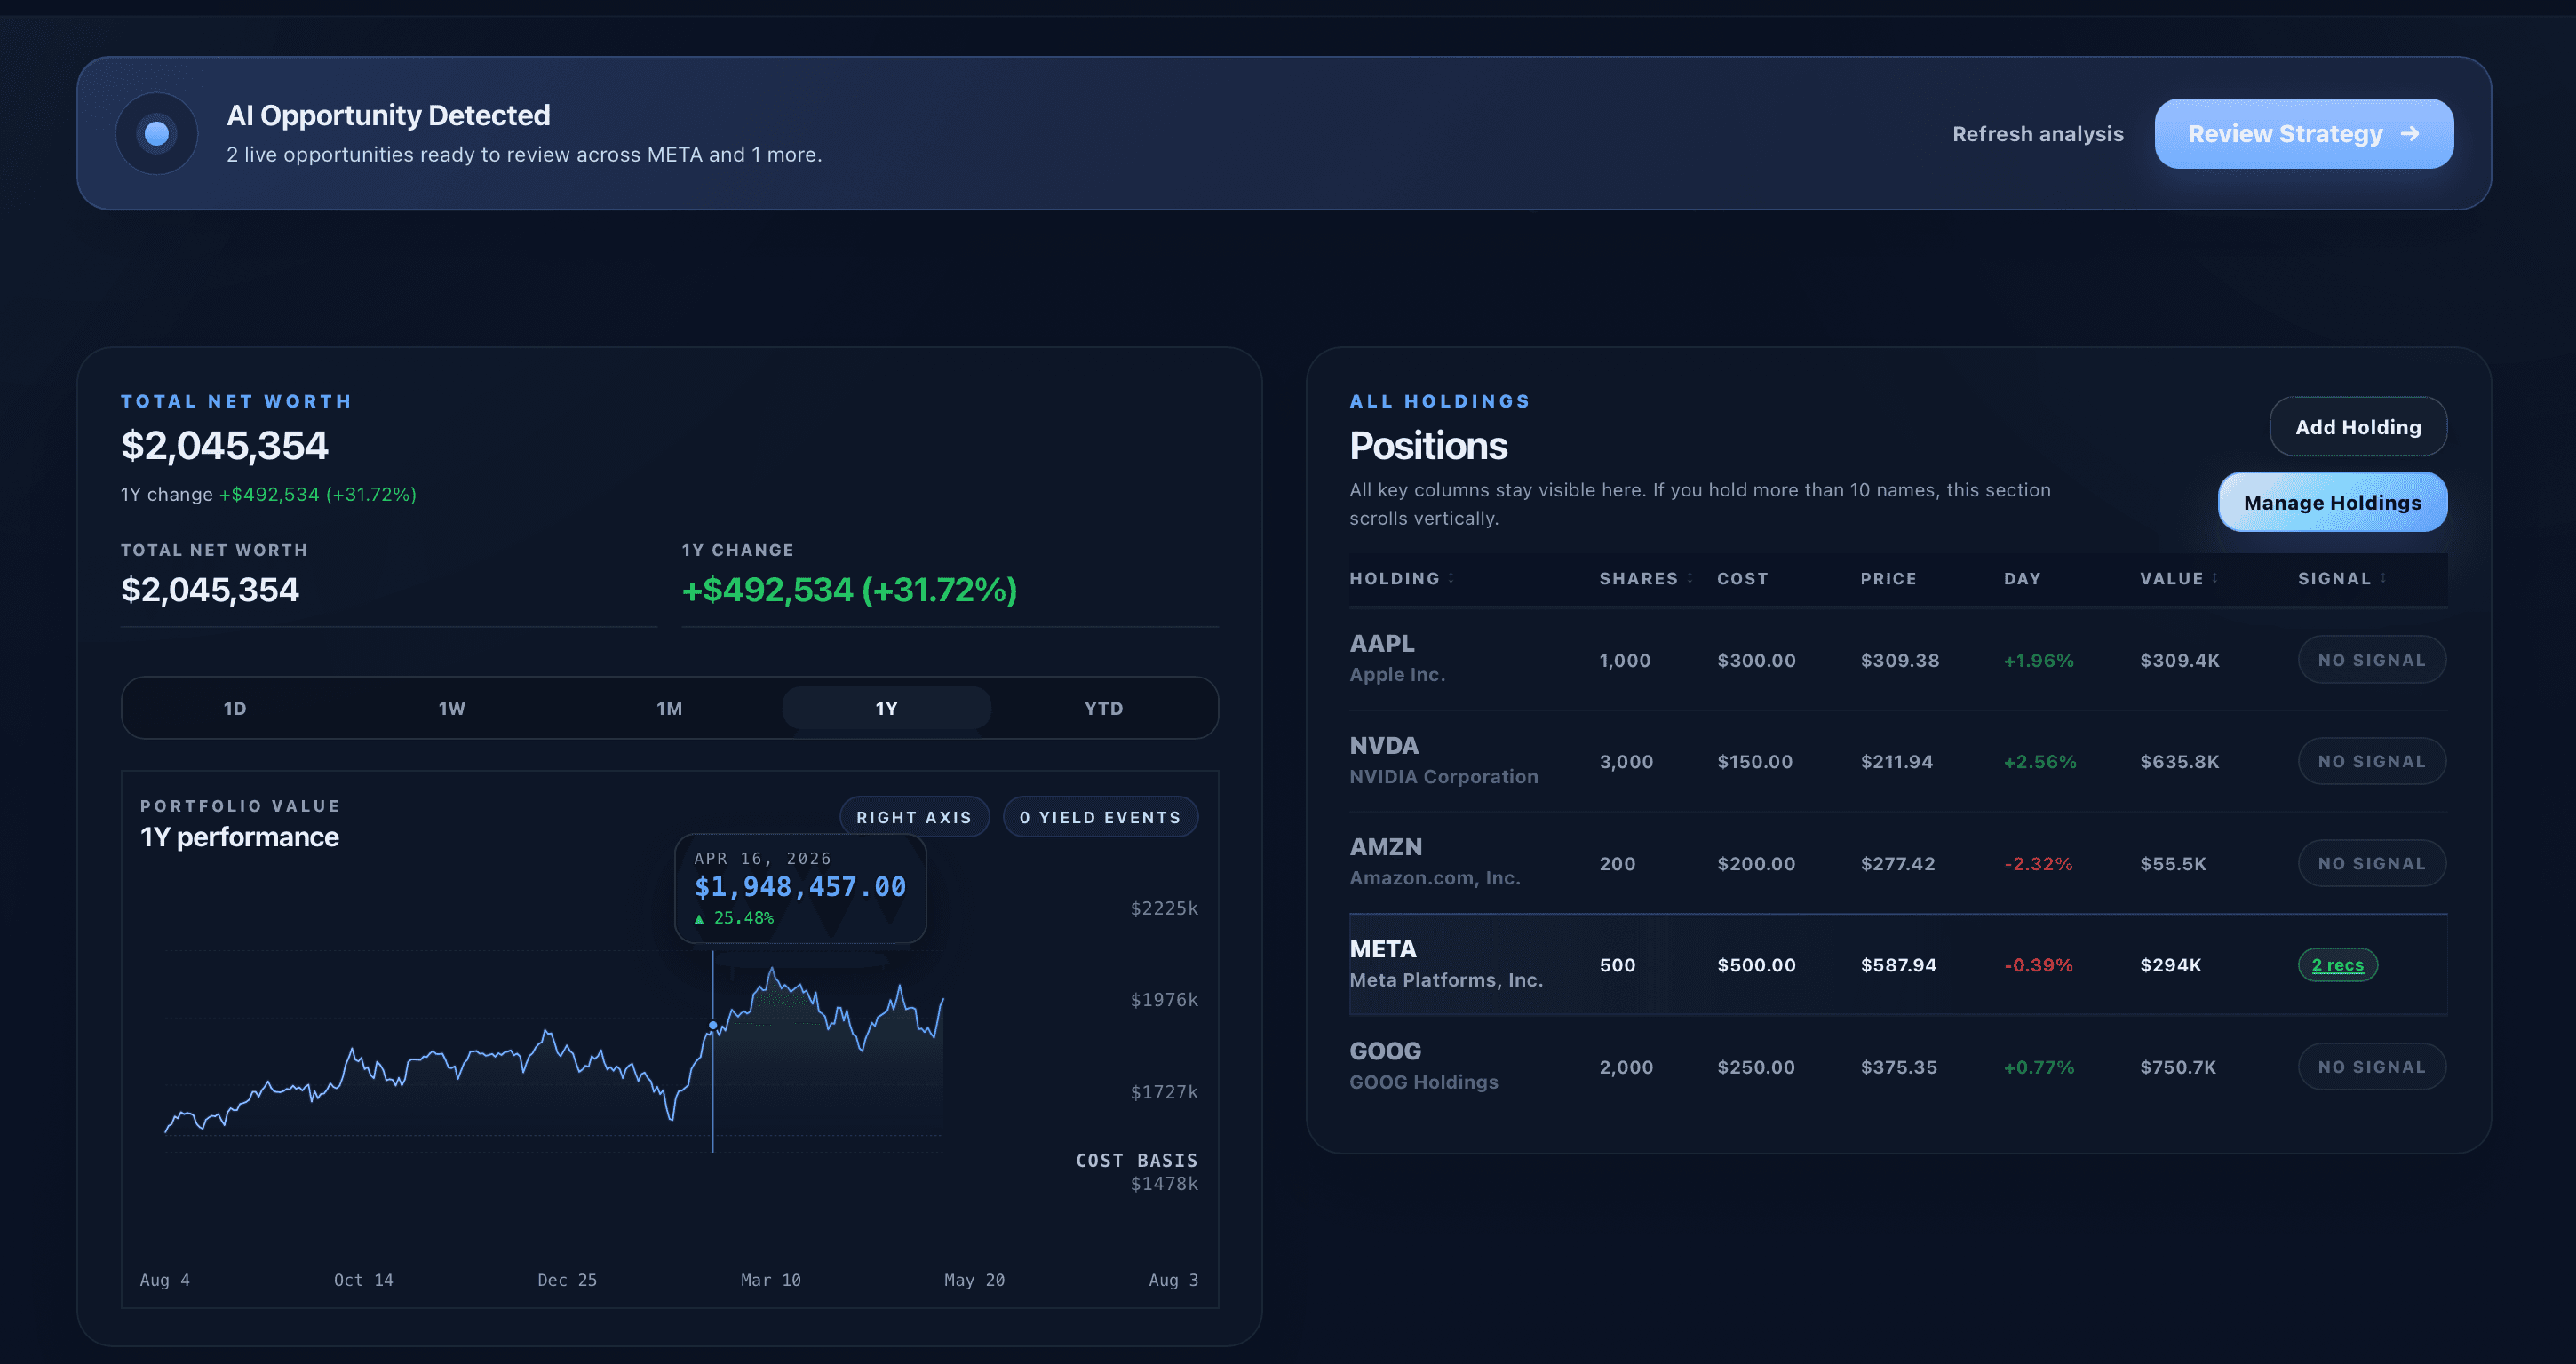Image resolution: width=2576 pixels, height=1364 pixels.
Task: Sort by the Shares column sort icon
Action: [x=1690, y=578]
